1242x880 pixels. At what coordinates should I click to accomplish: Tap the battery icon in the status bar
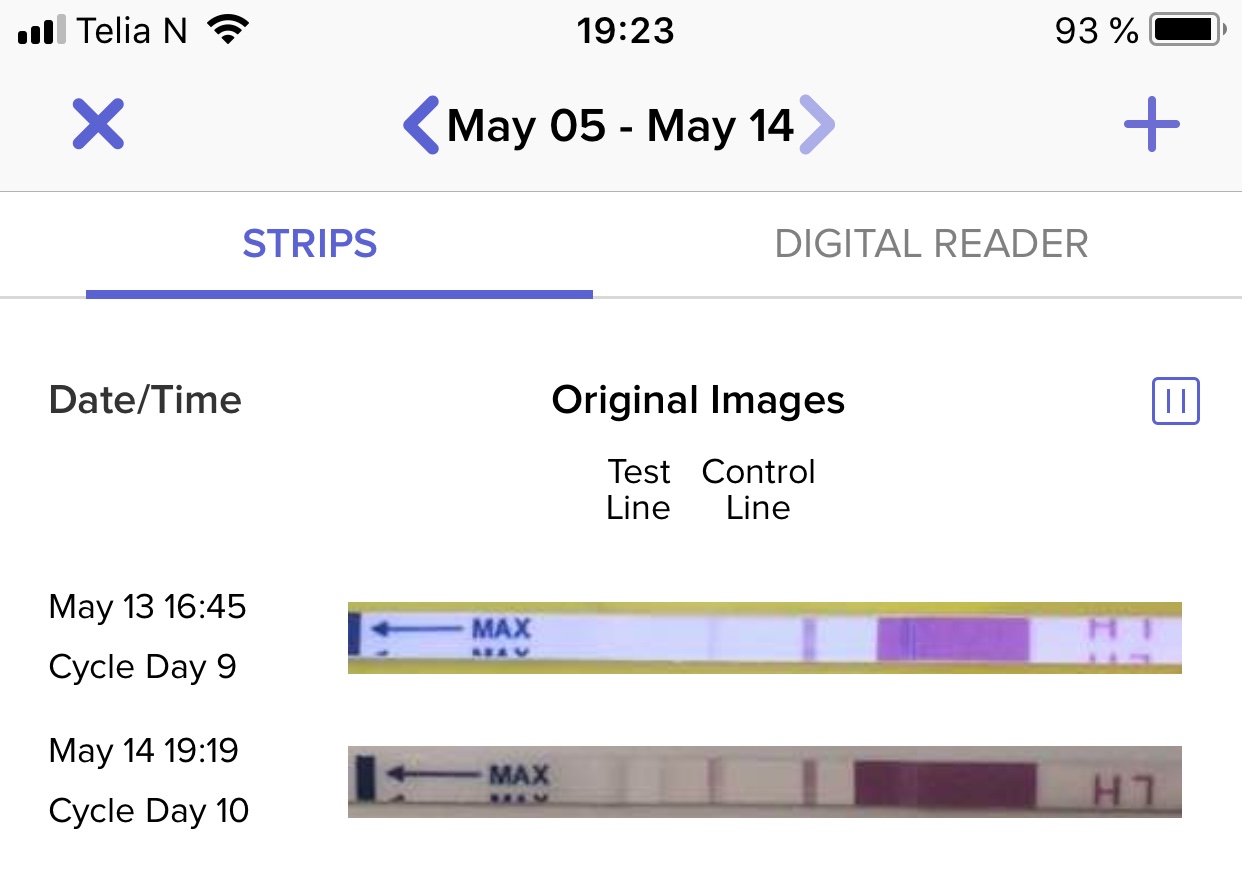click(1187, 31)
